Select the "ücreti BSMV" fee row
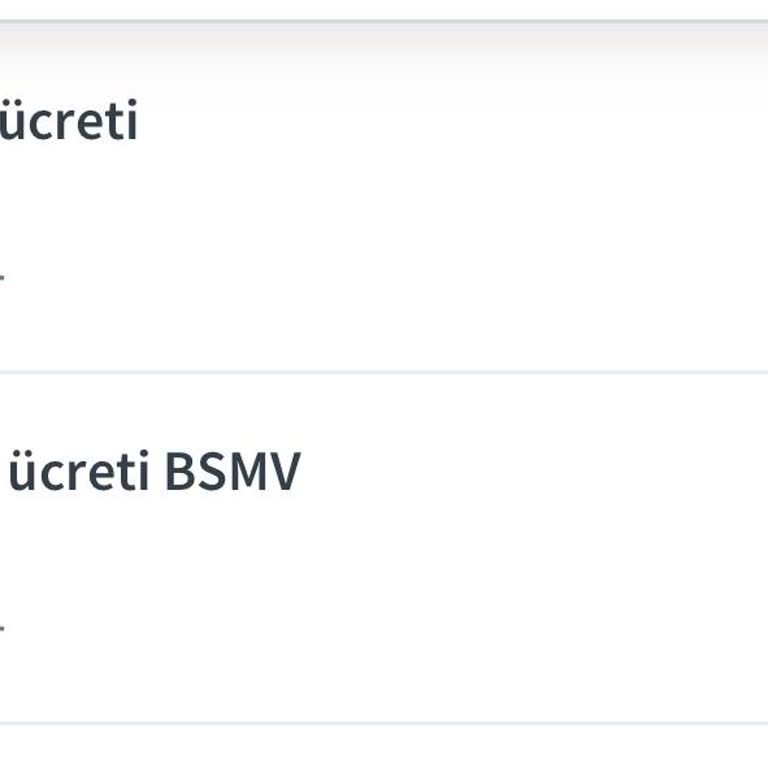This screenshot has height=768, width=768. point(384,548)
